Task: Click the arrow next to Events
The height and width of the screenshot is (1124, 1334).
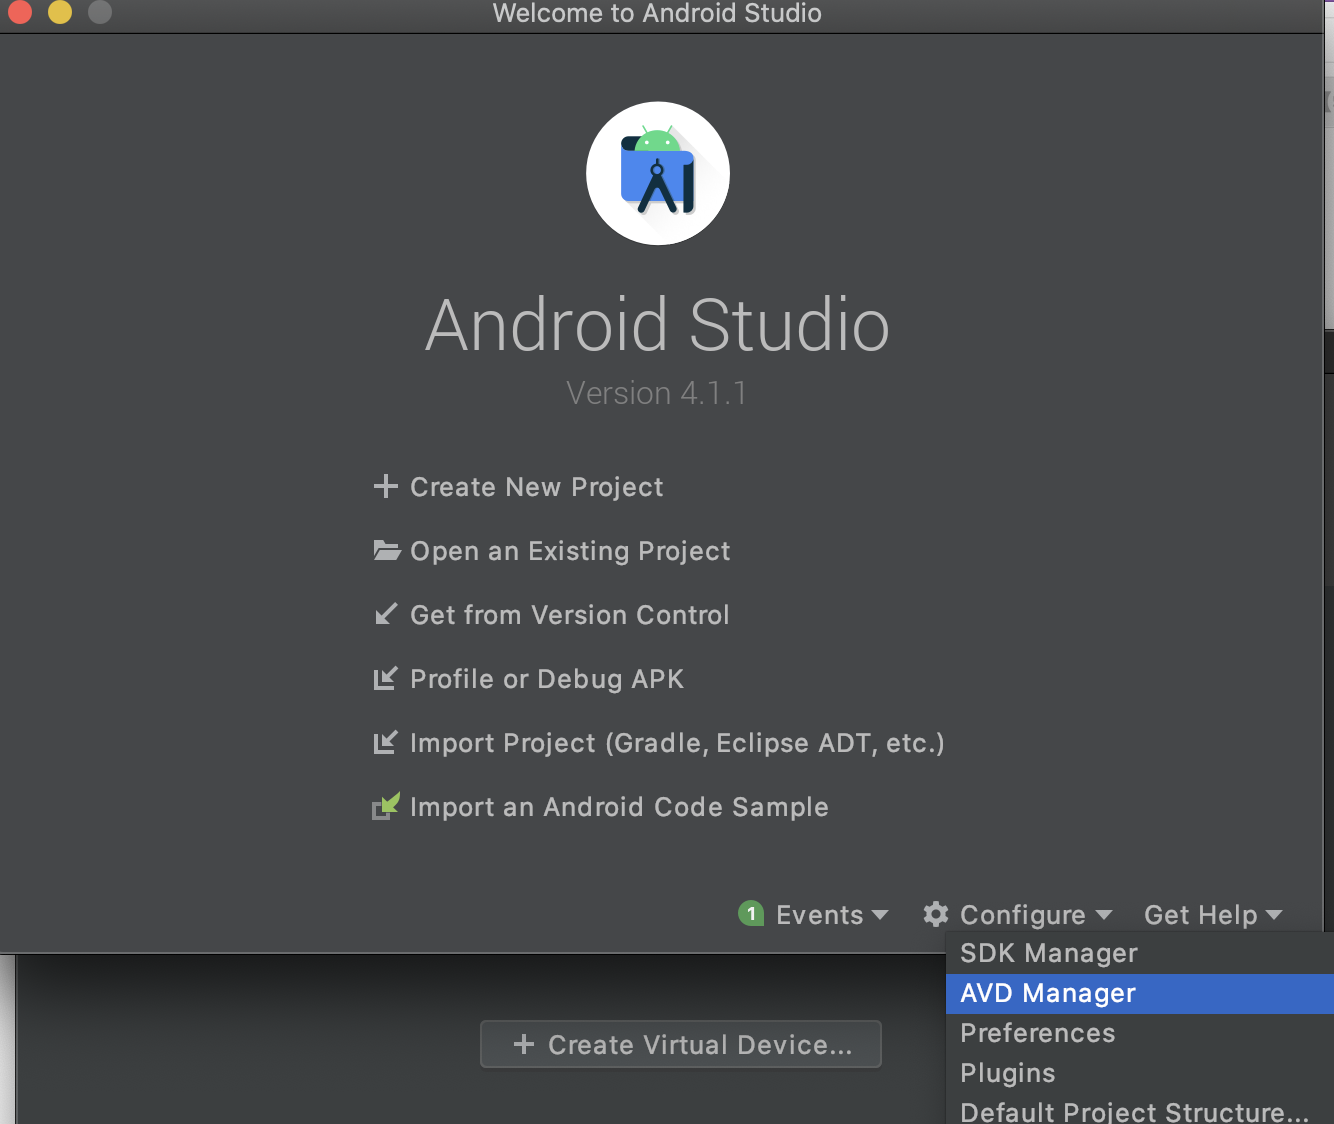Action: point(880,915)
